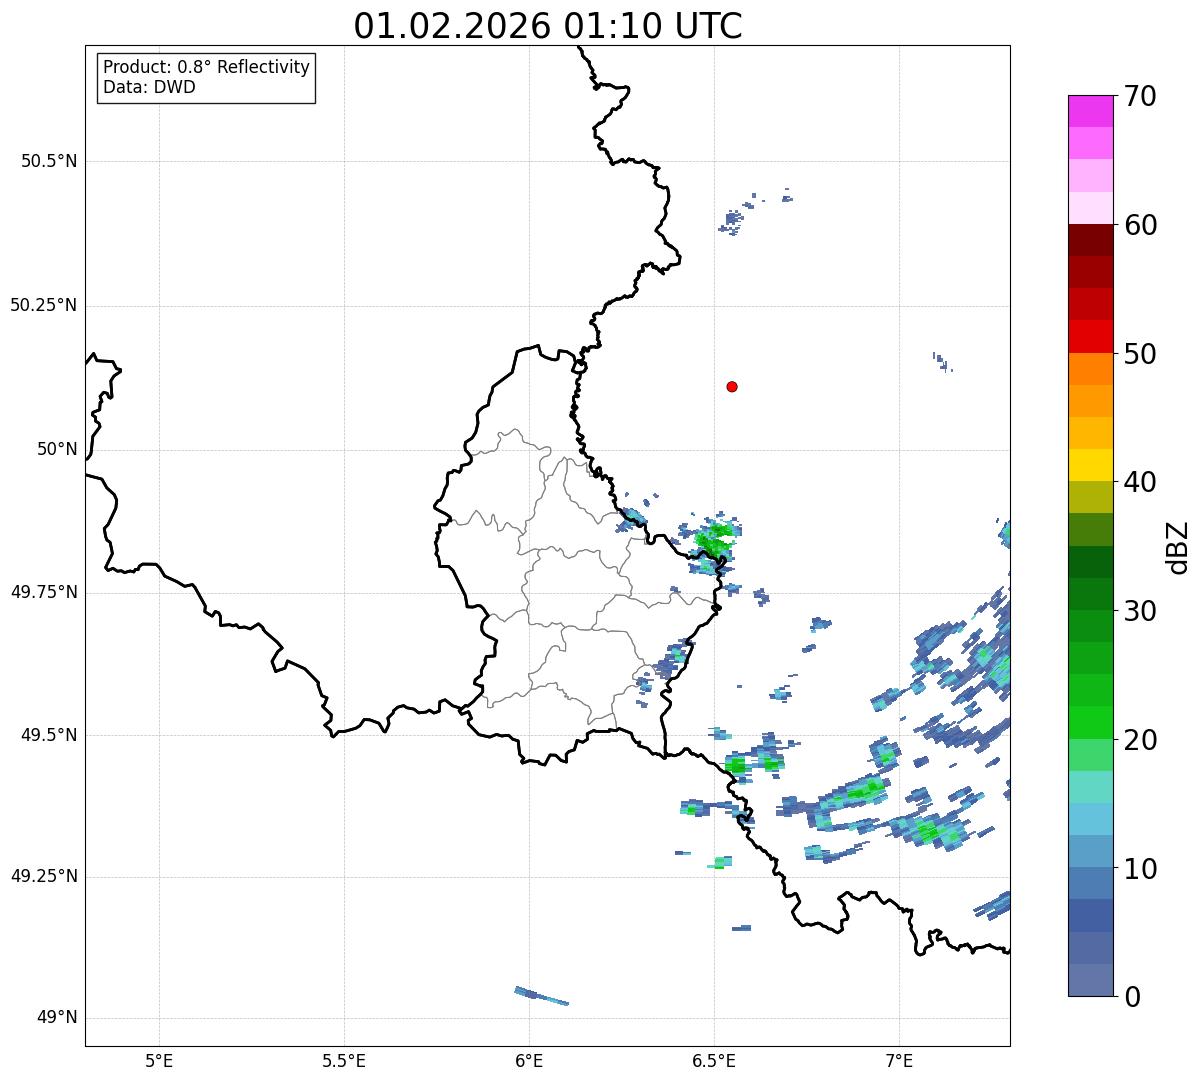
Task: Click the green echo cell near 6.5°E, 49.85°N
Action: coord(714,541)
